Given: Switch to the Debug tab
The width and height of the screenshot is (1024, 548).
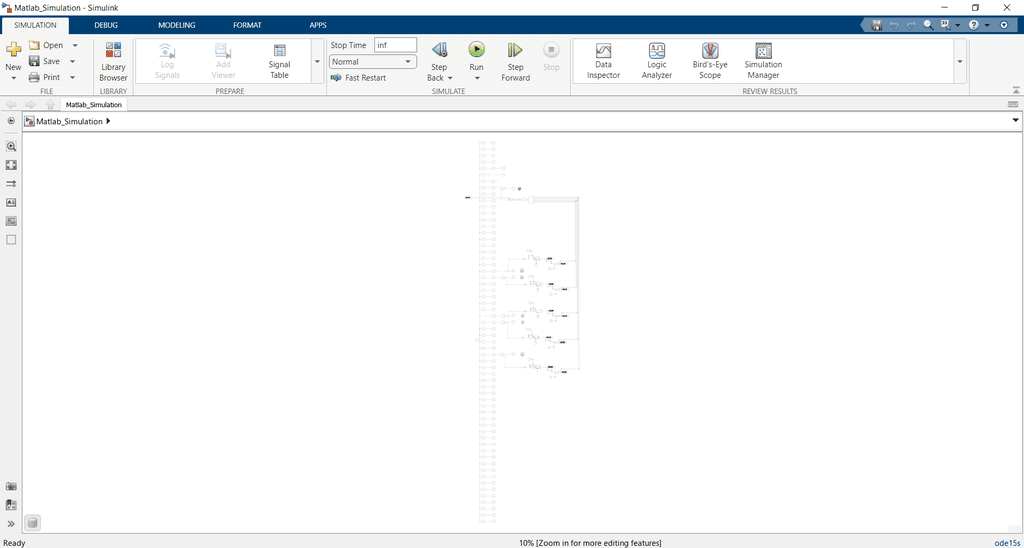Looking at the screenshot, I should [105, 24].
